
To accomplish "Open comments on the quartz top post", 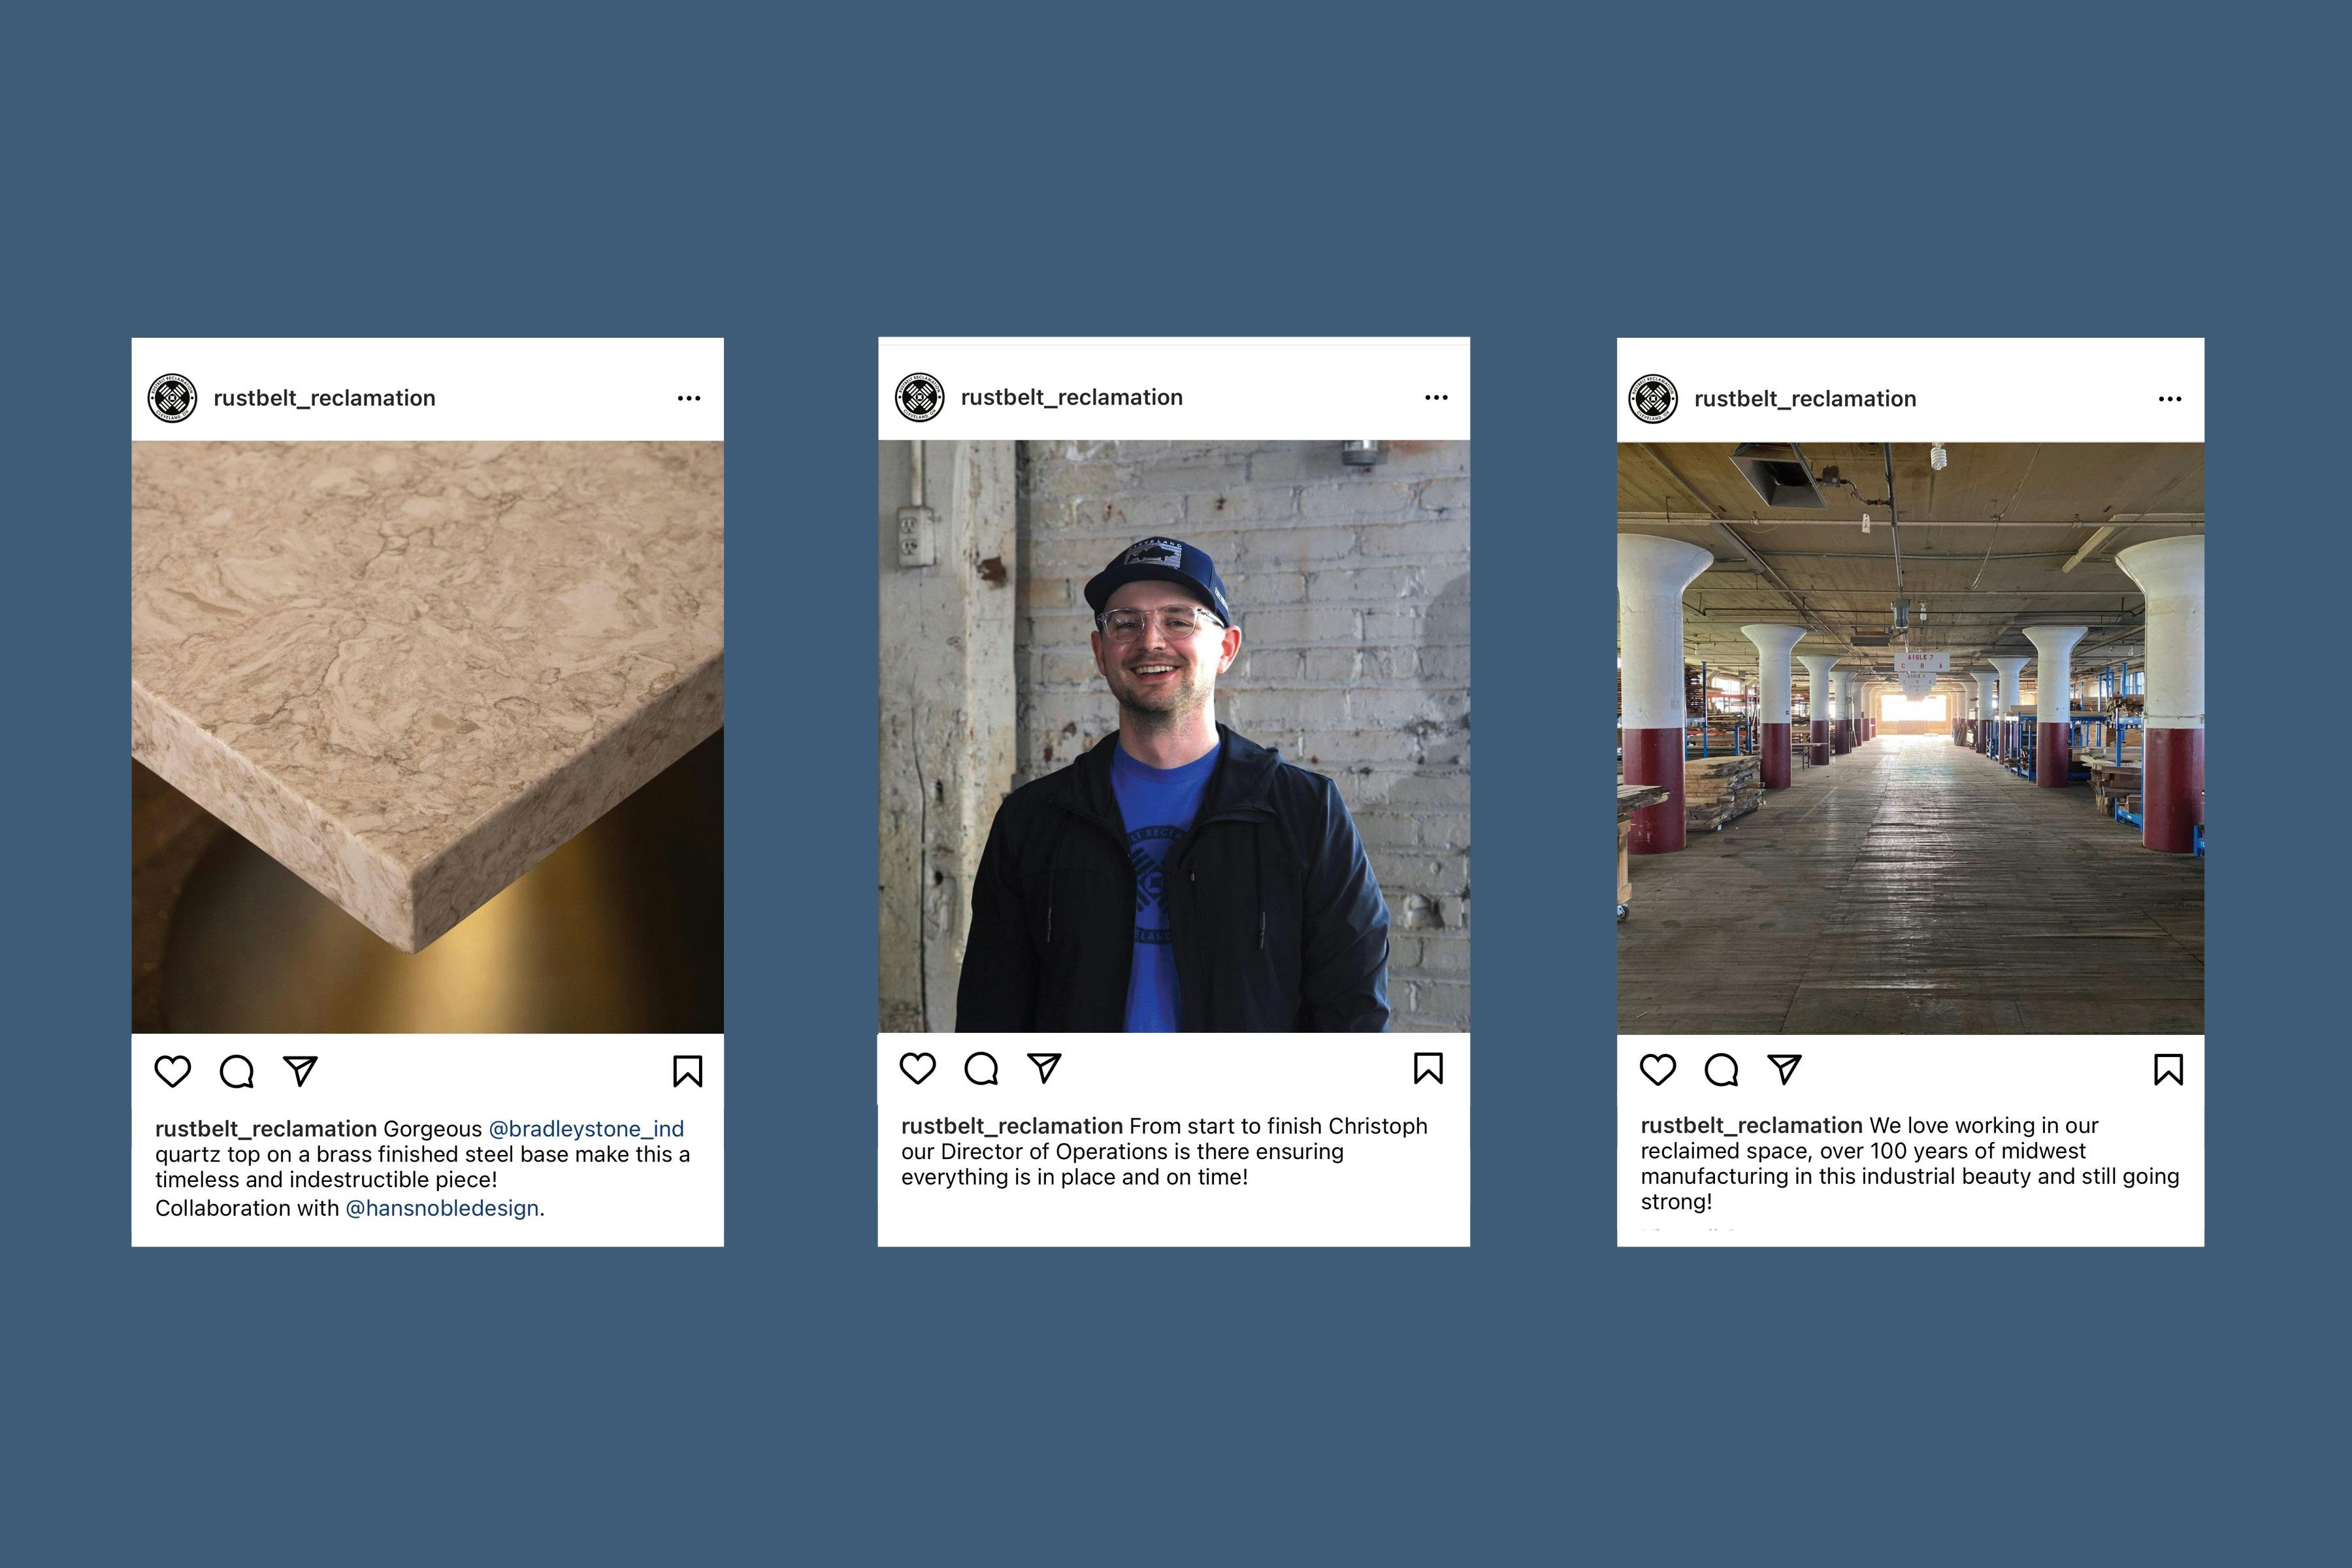I will (237, 1071).
